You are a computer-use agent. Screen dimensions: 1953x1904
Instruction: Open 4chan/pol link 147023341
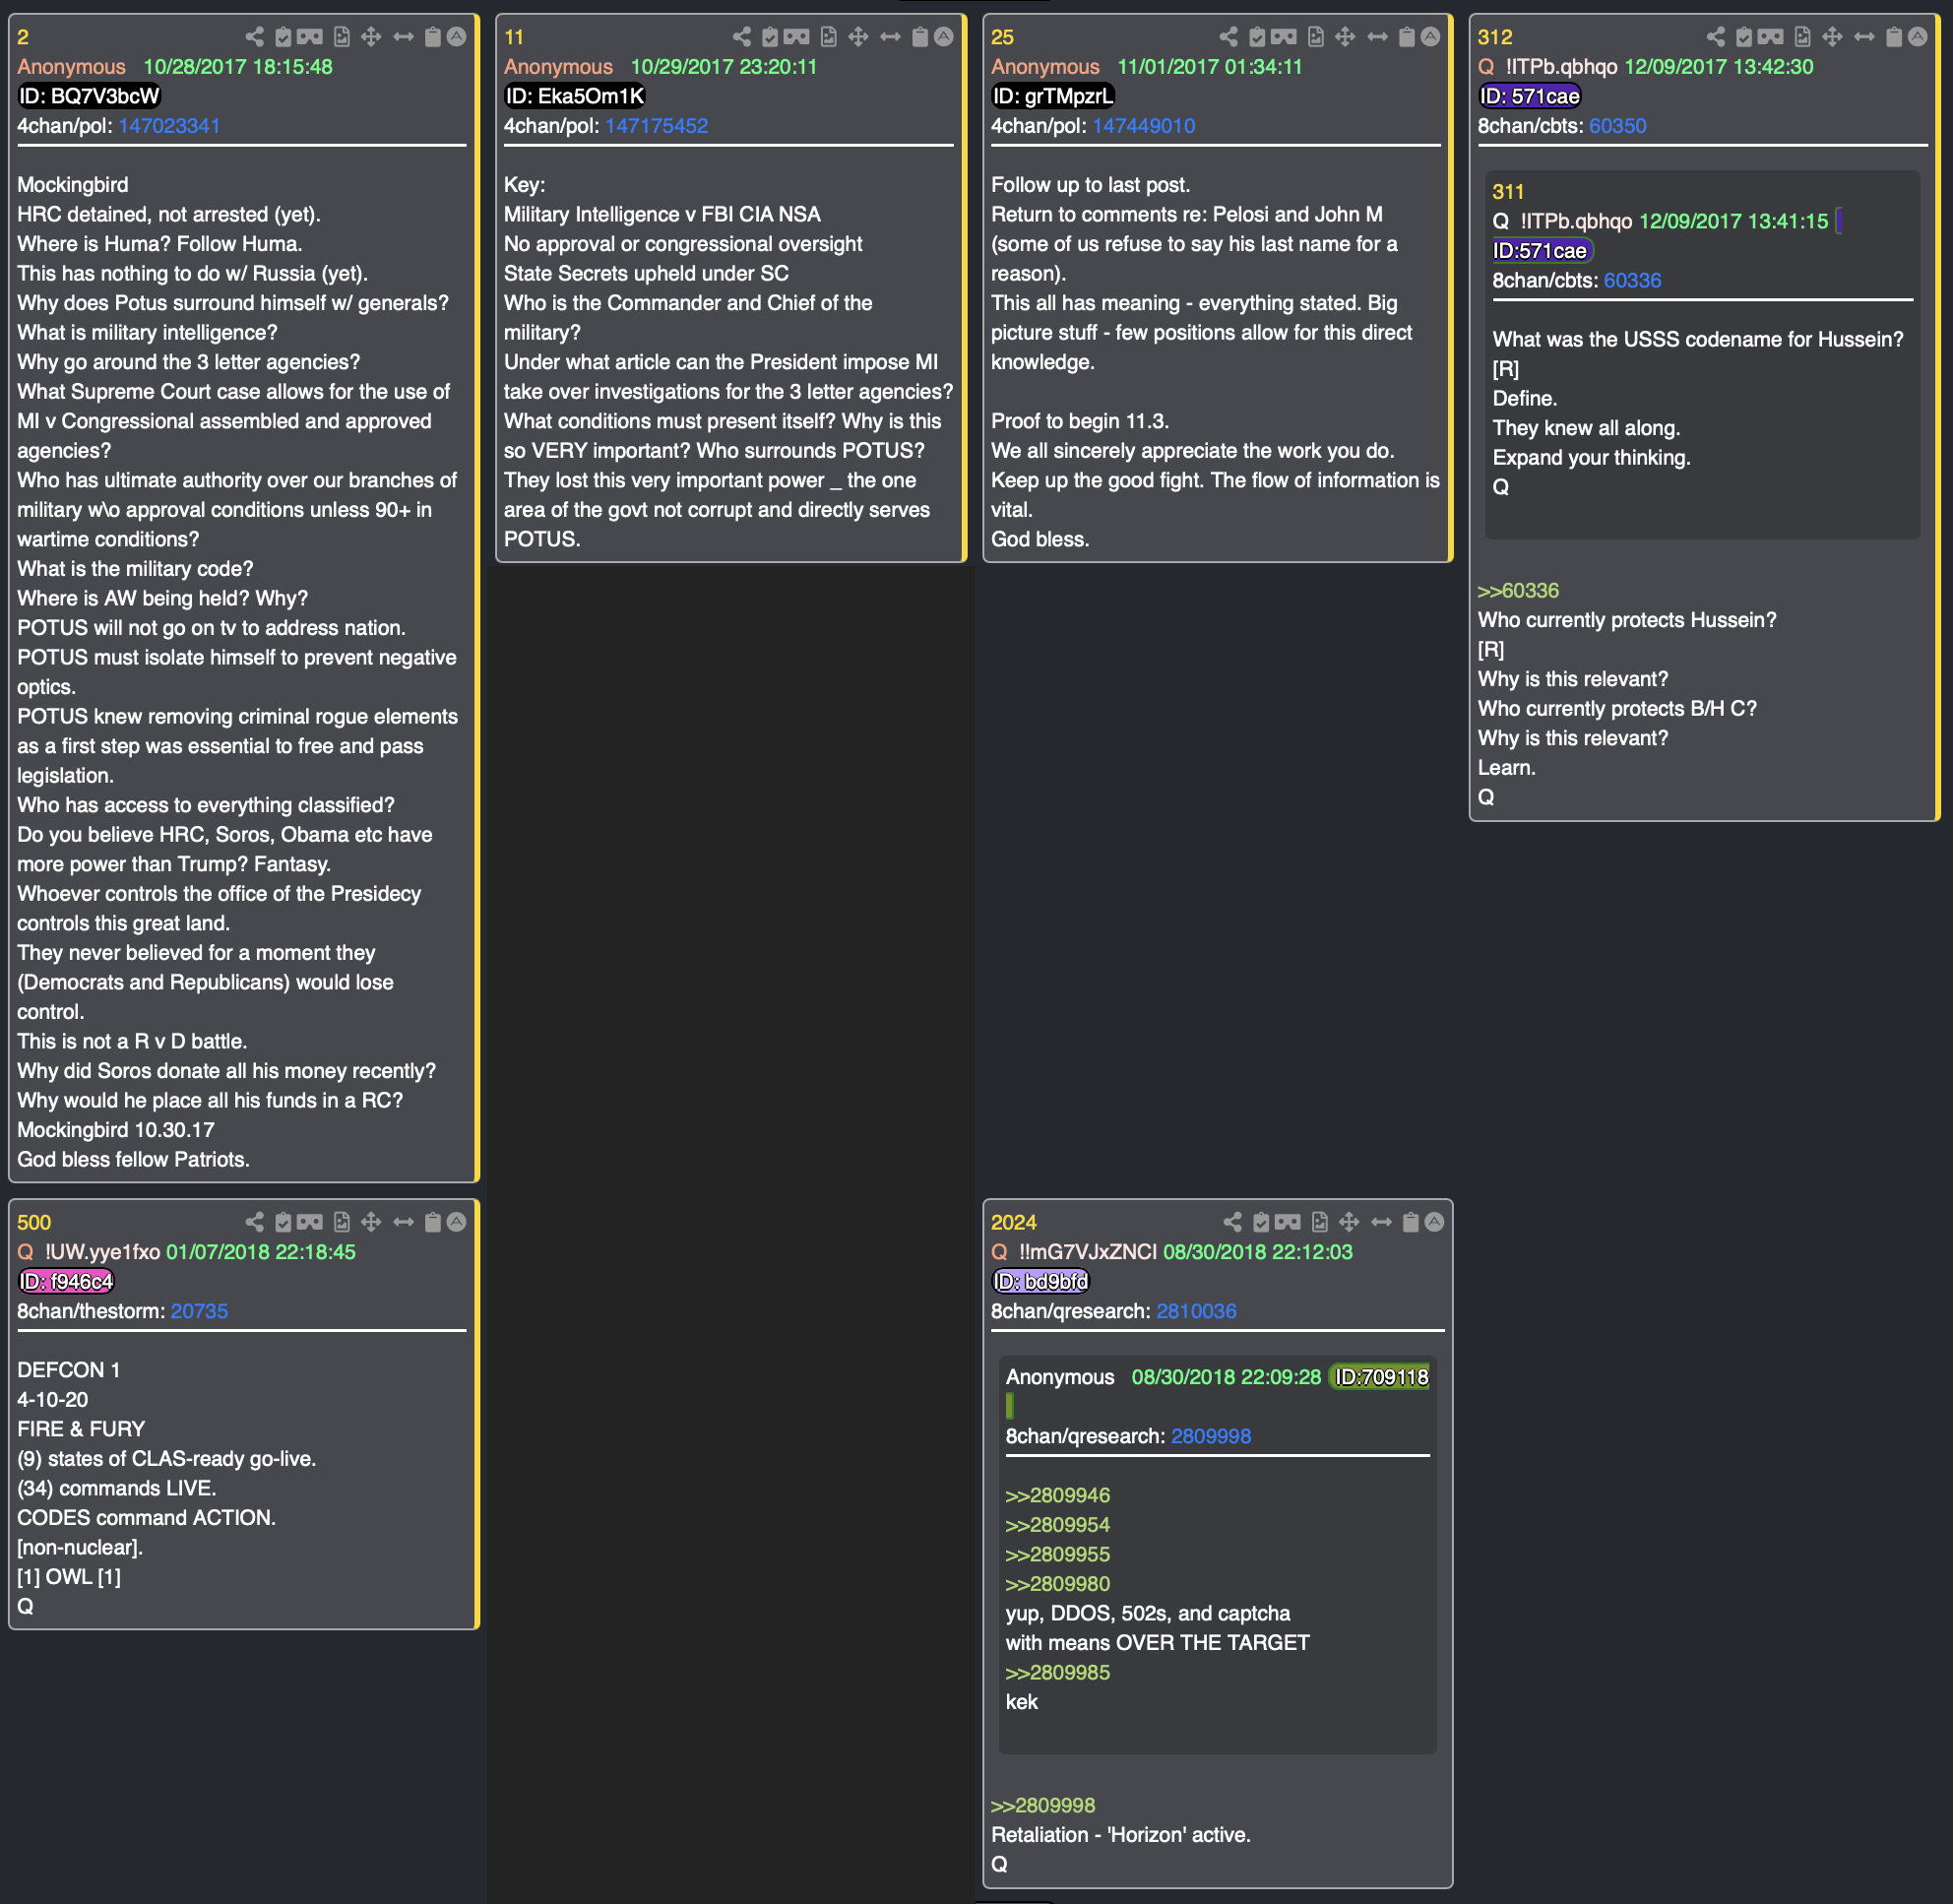(169, 126)
